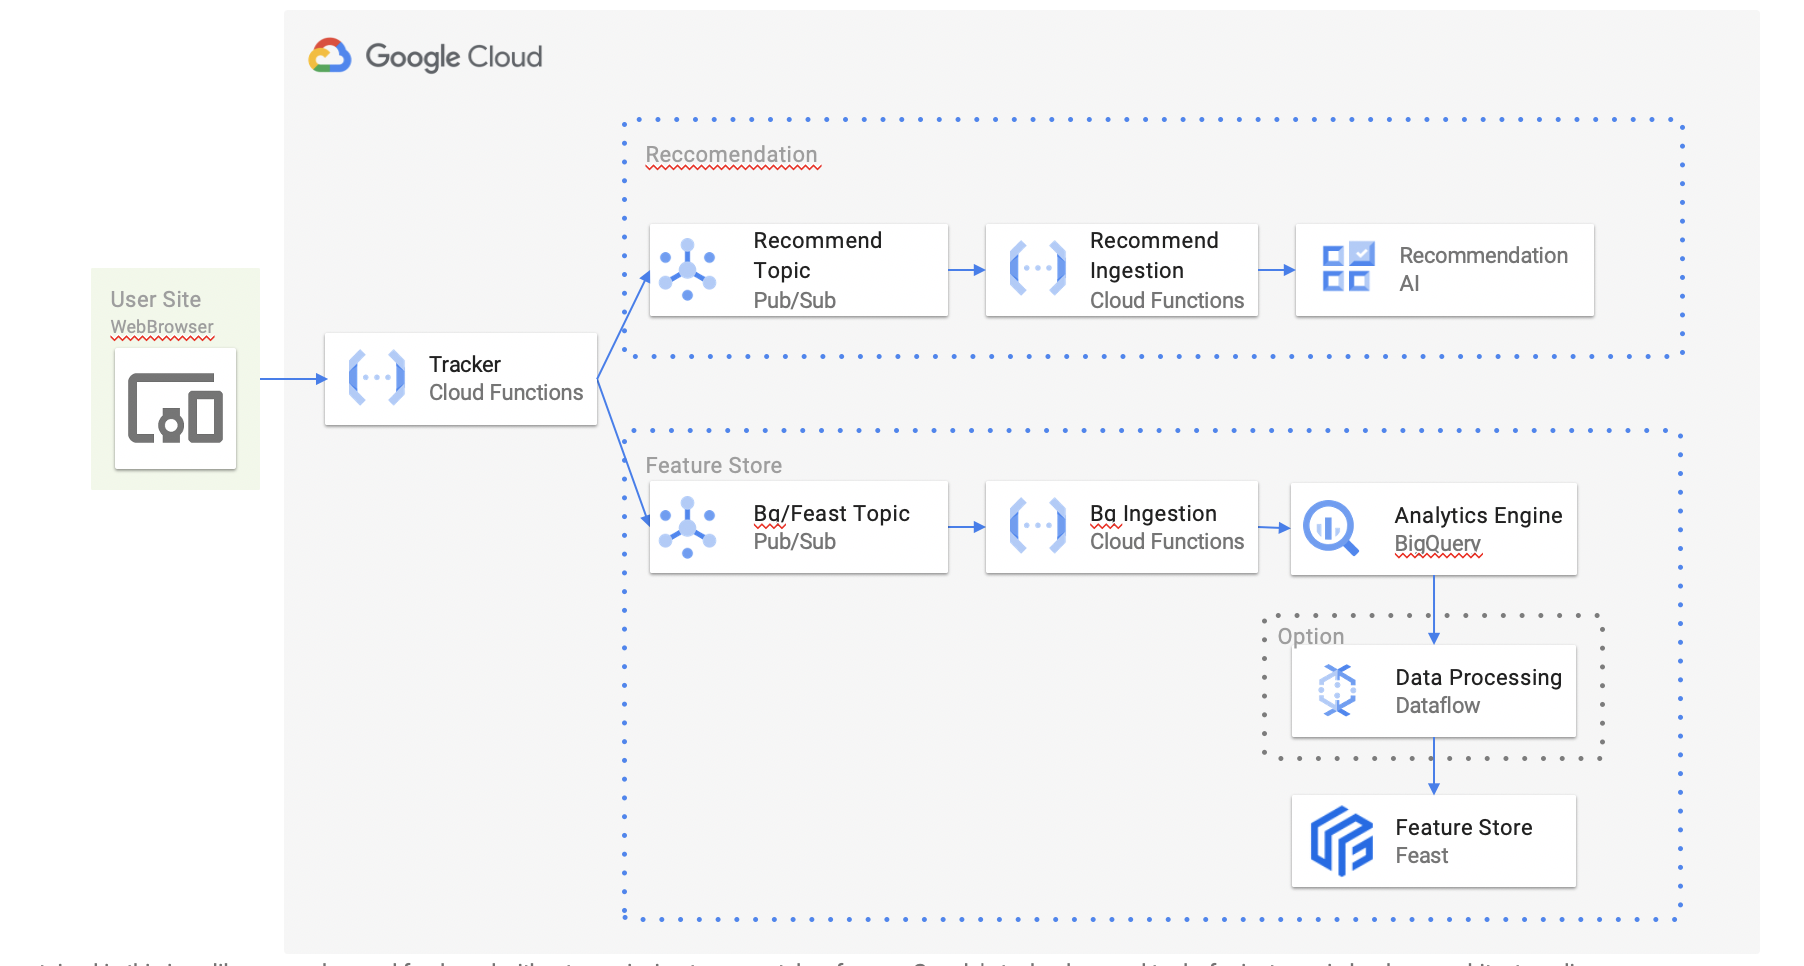The image size is (1804, 966).
Task: Click the 'Dataflow' subtitle text
Action: 1438,705
